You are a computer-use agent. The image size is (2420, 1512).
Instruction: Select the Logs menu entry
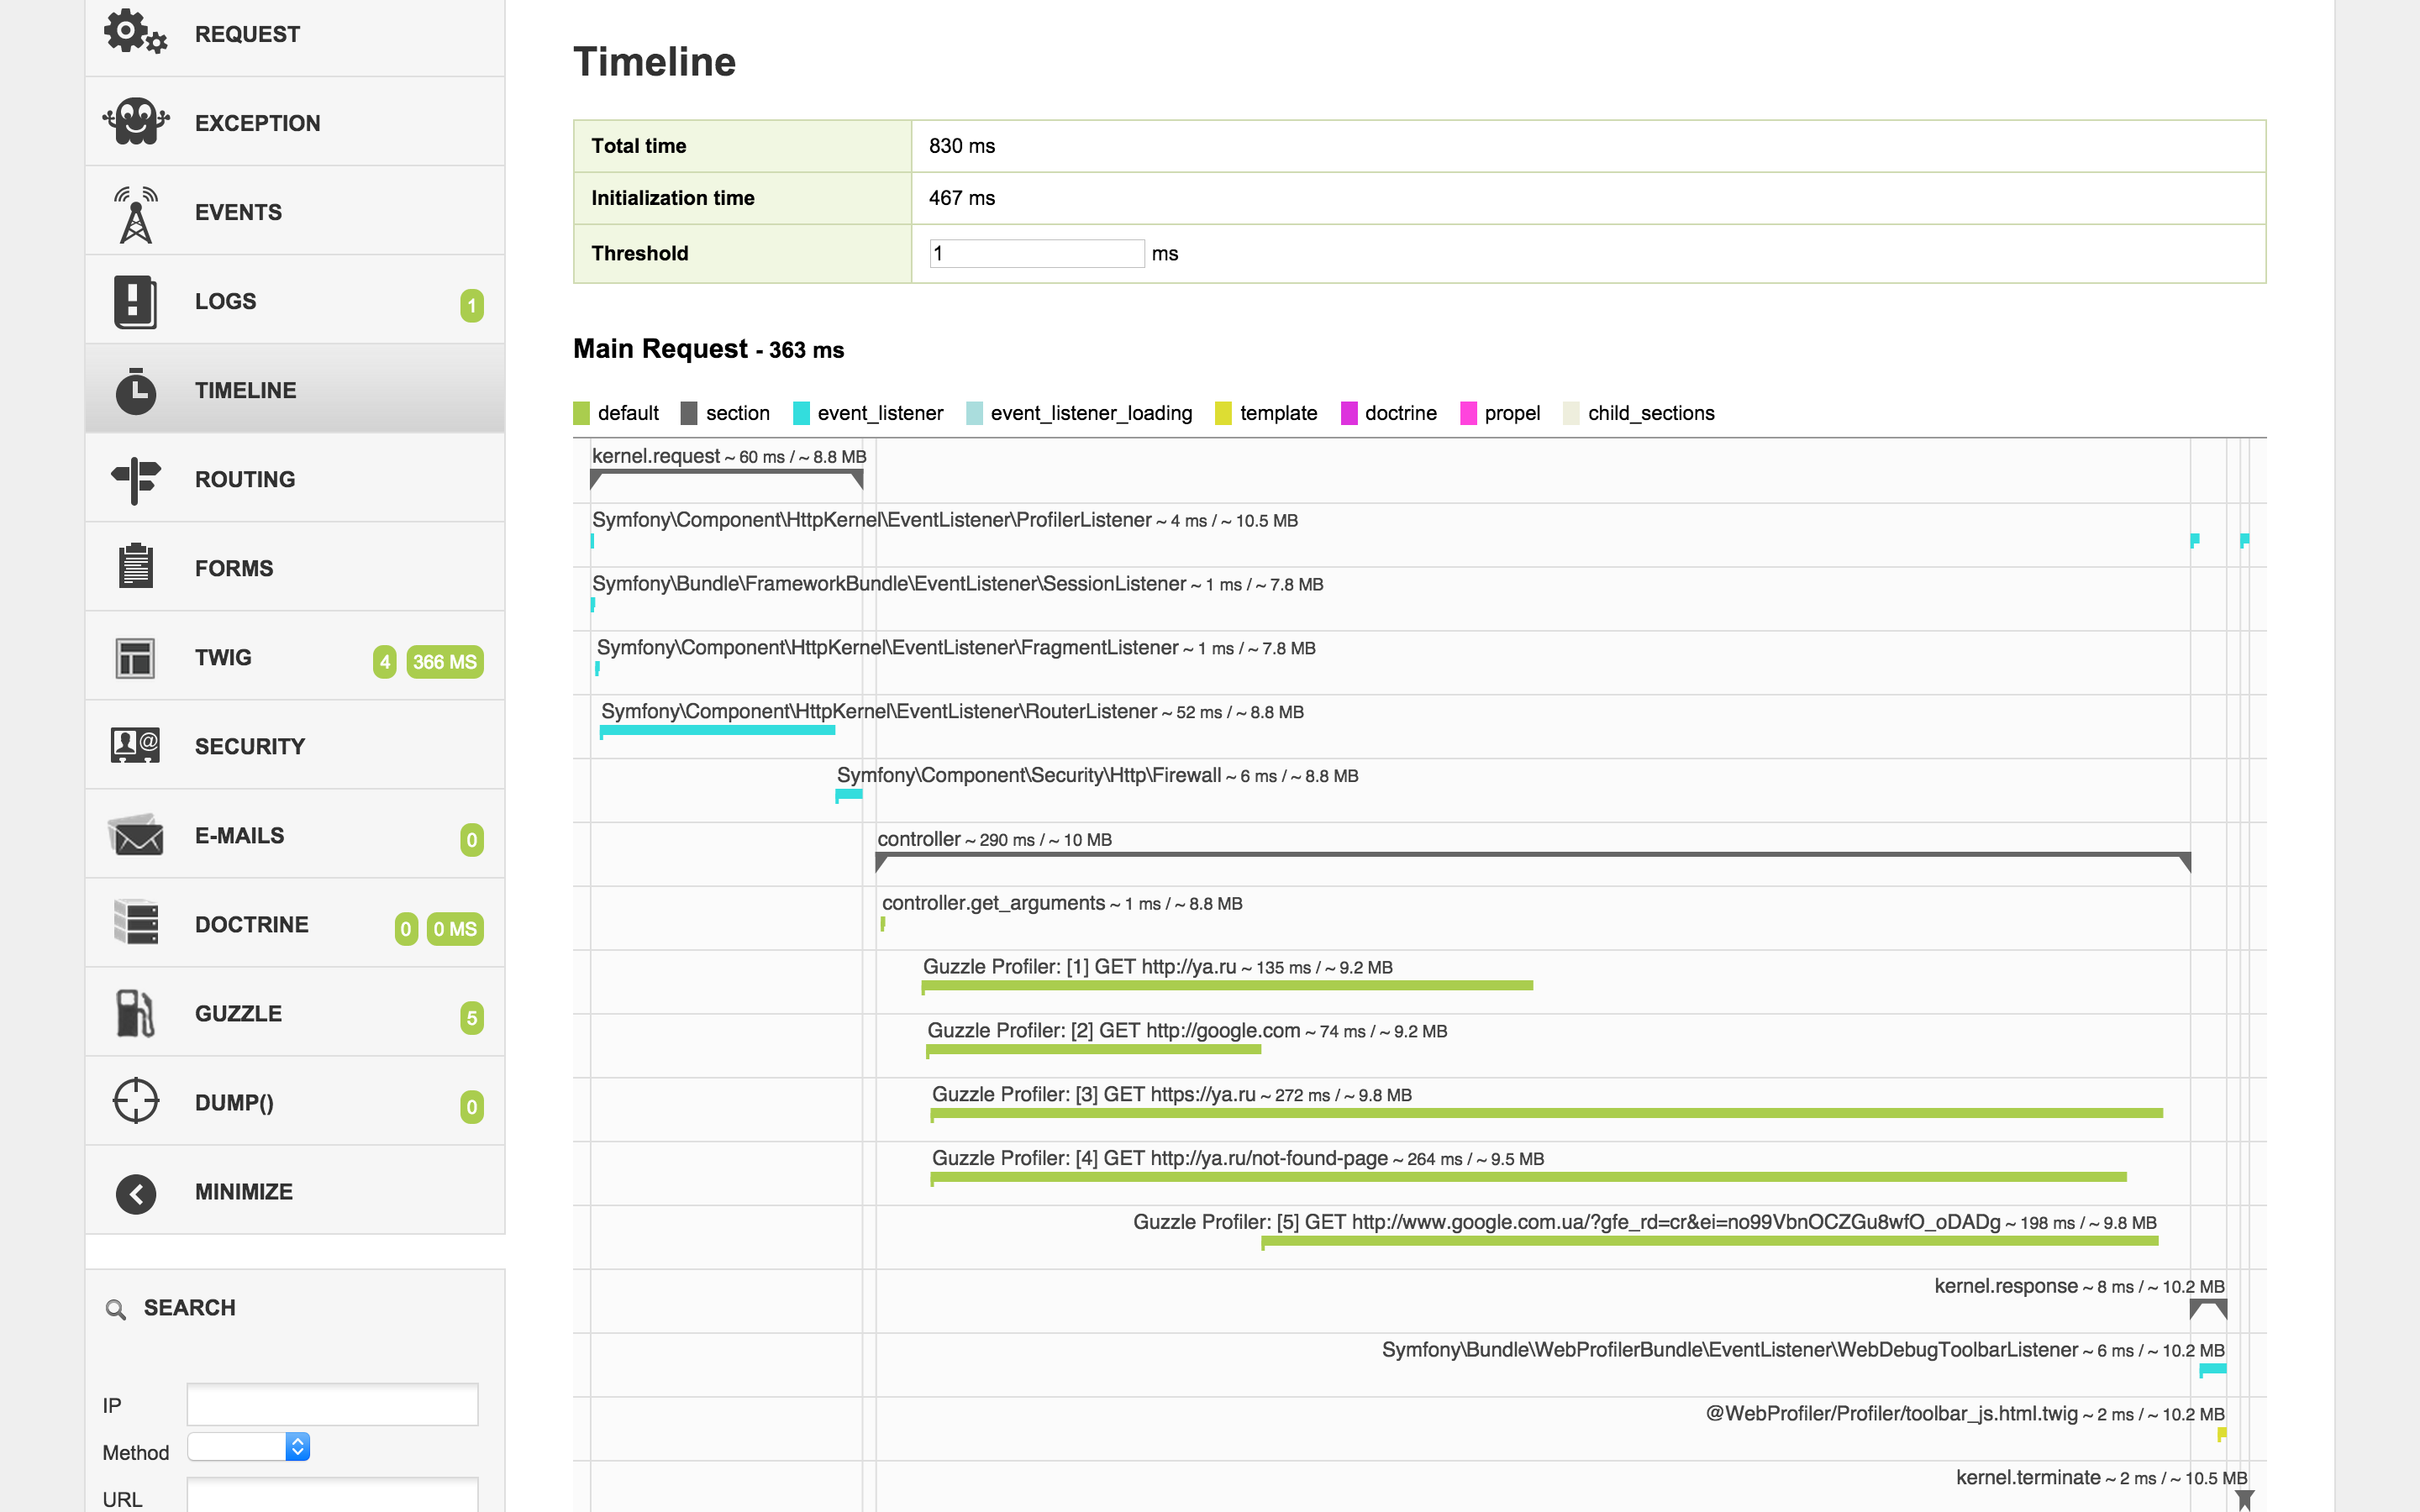coord(225,302)
